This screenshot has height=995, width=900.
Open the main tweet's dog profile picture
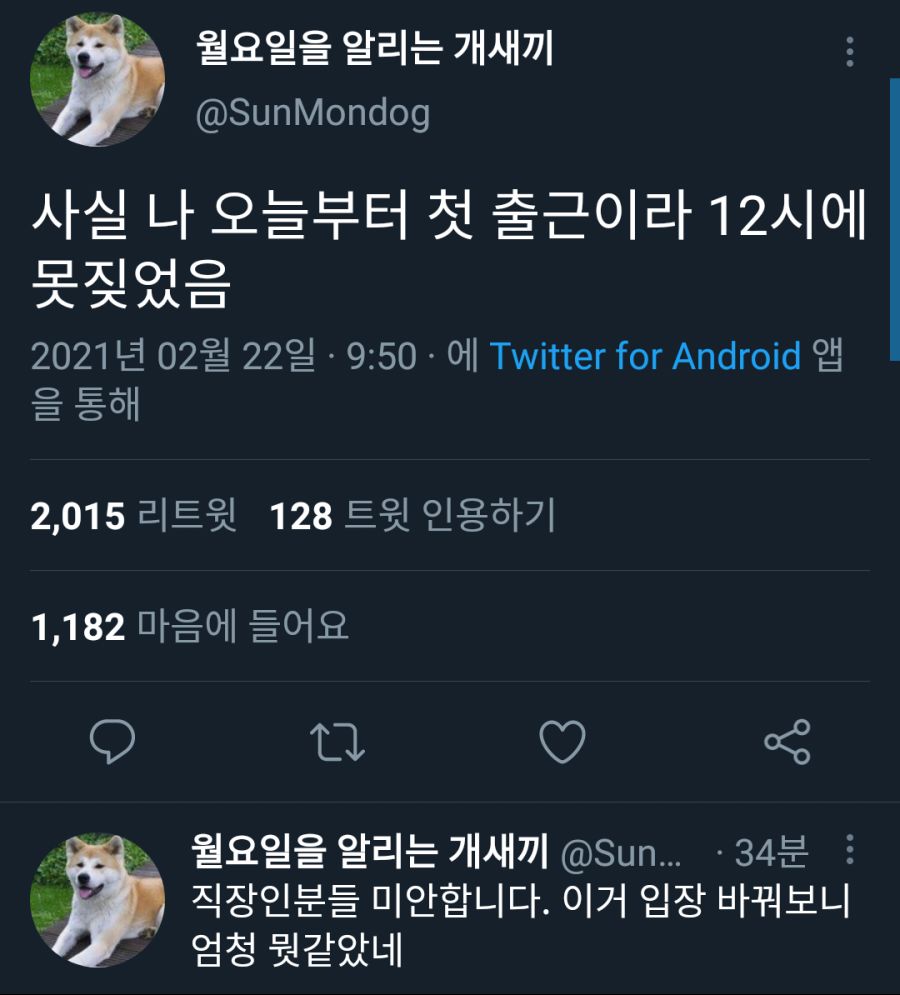tap(97, 80)
